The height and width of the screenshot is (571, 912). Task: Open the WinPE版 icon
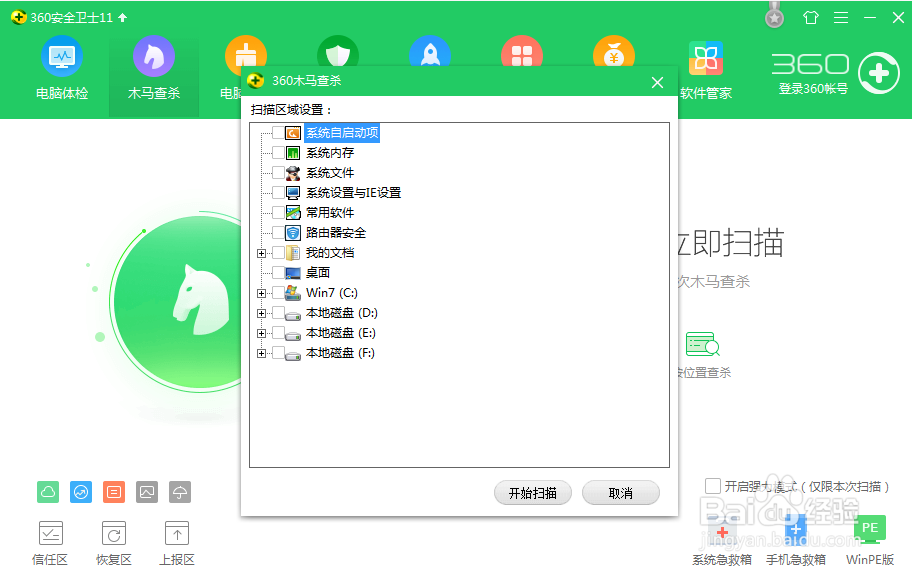point(870,529)
